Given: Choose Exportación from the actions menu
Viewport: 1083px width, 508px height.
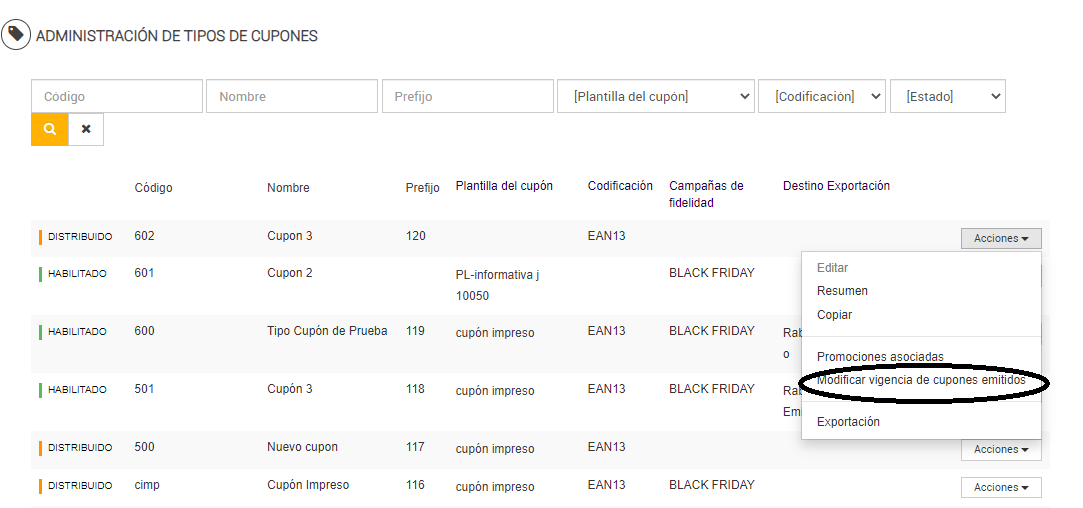Looking at the screenshot, I should click(x=848, y=422).
